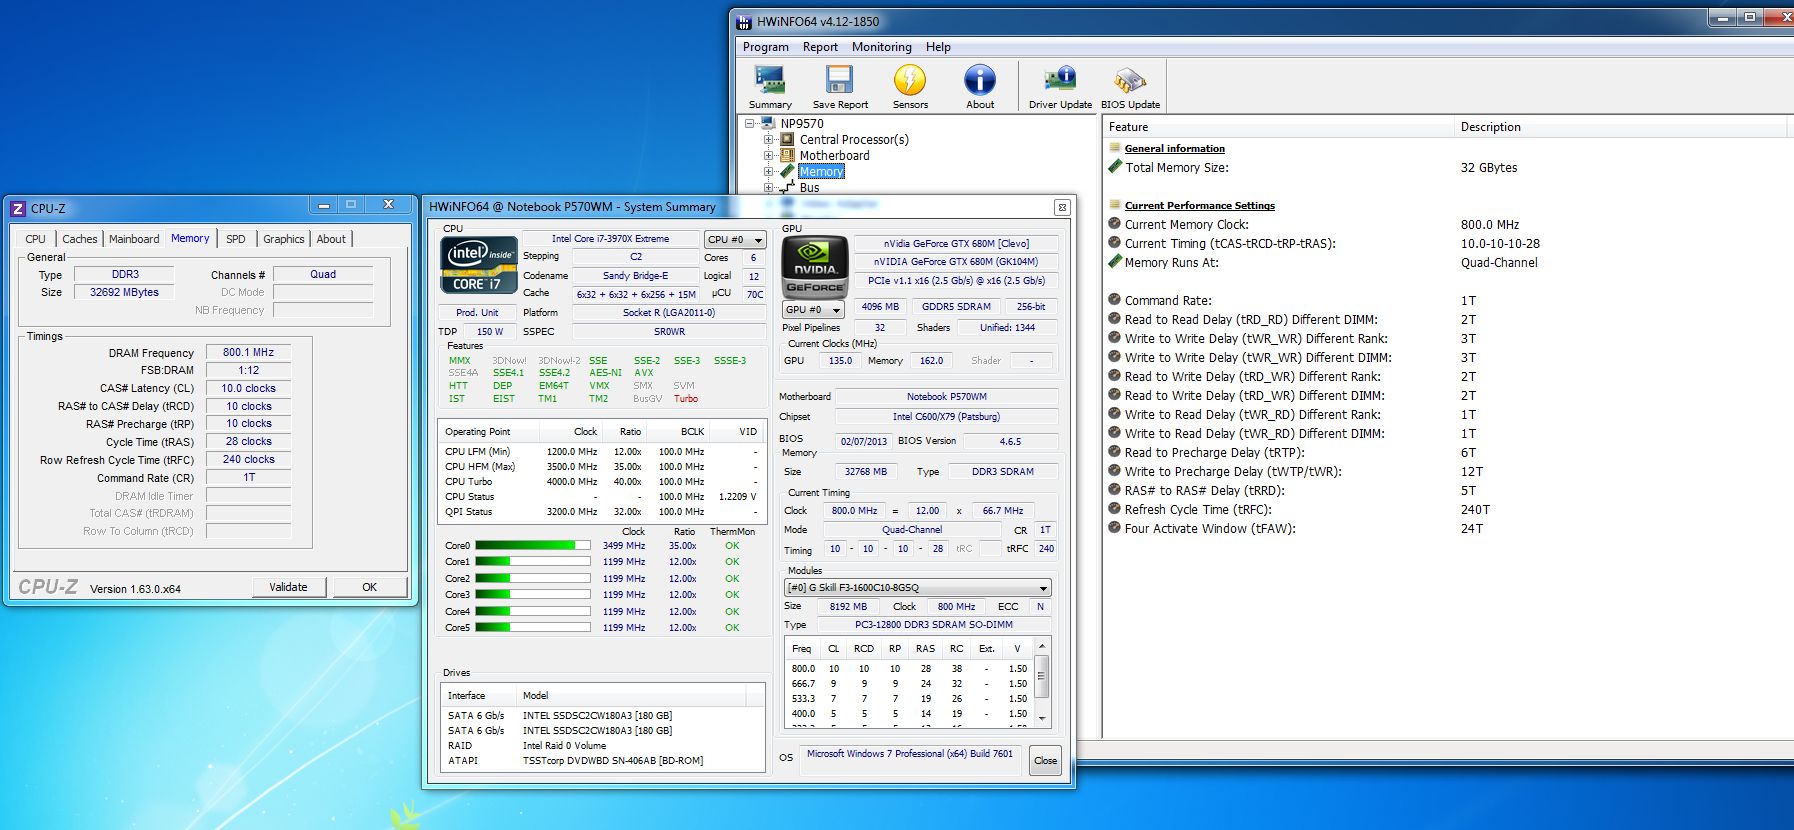
Task: Click the 'Microsoft Windows 7 Professional (x64) Build 7601' OS text
Action: pos(910,754)
